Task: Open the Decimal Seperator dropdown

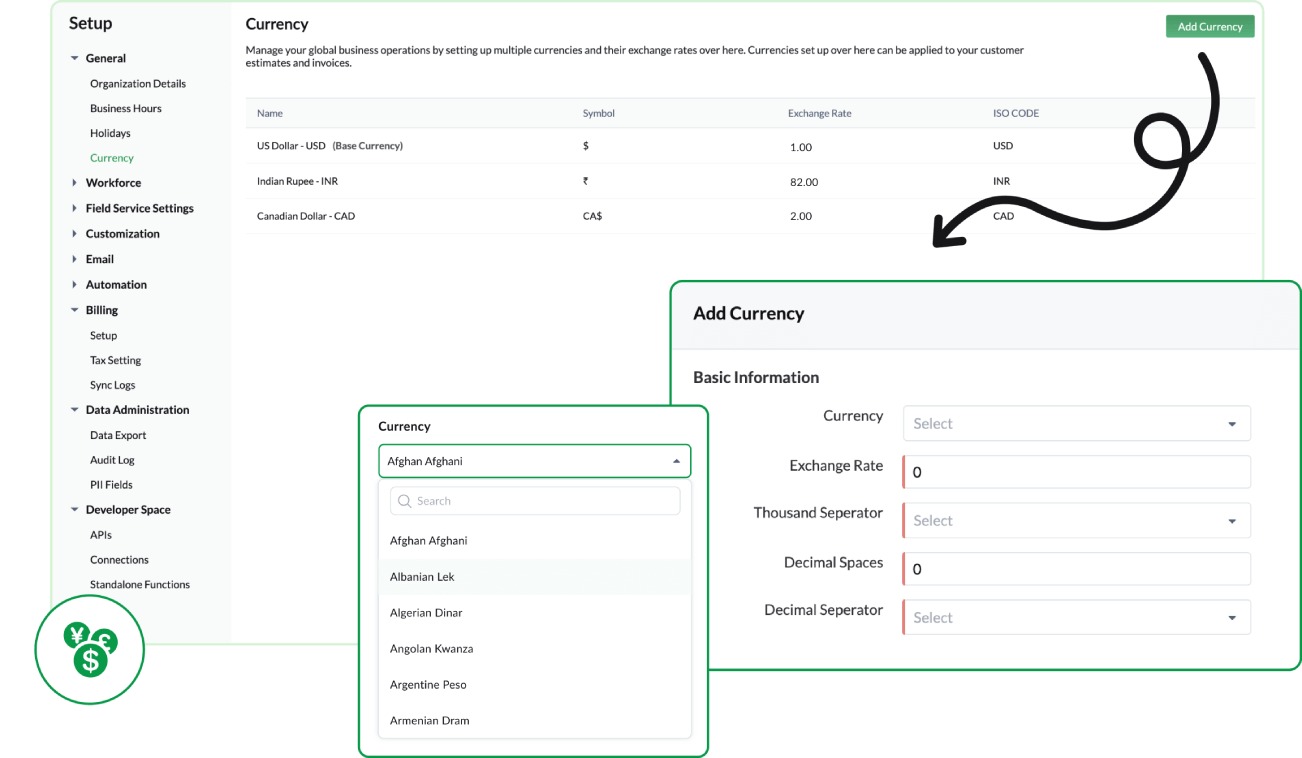Action: pos(1076,618)
